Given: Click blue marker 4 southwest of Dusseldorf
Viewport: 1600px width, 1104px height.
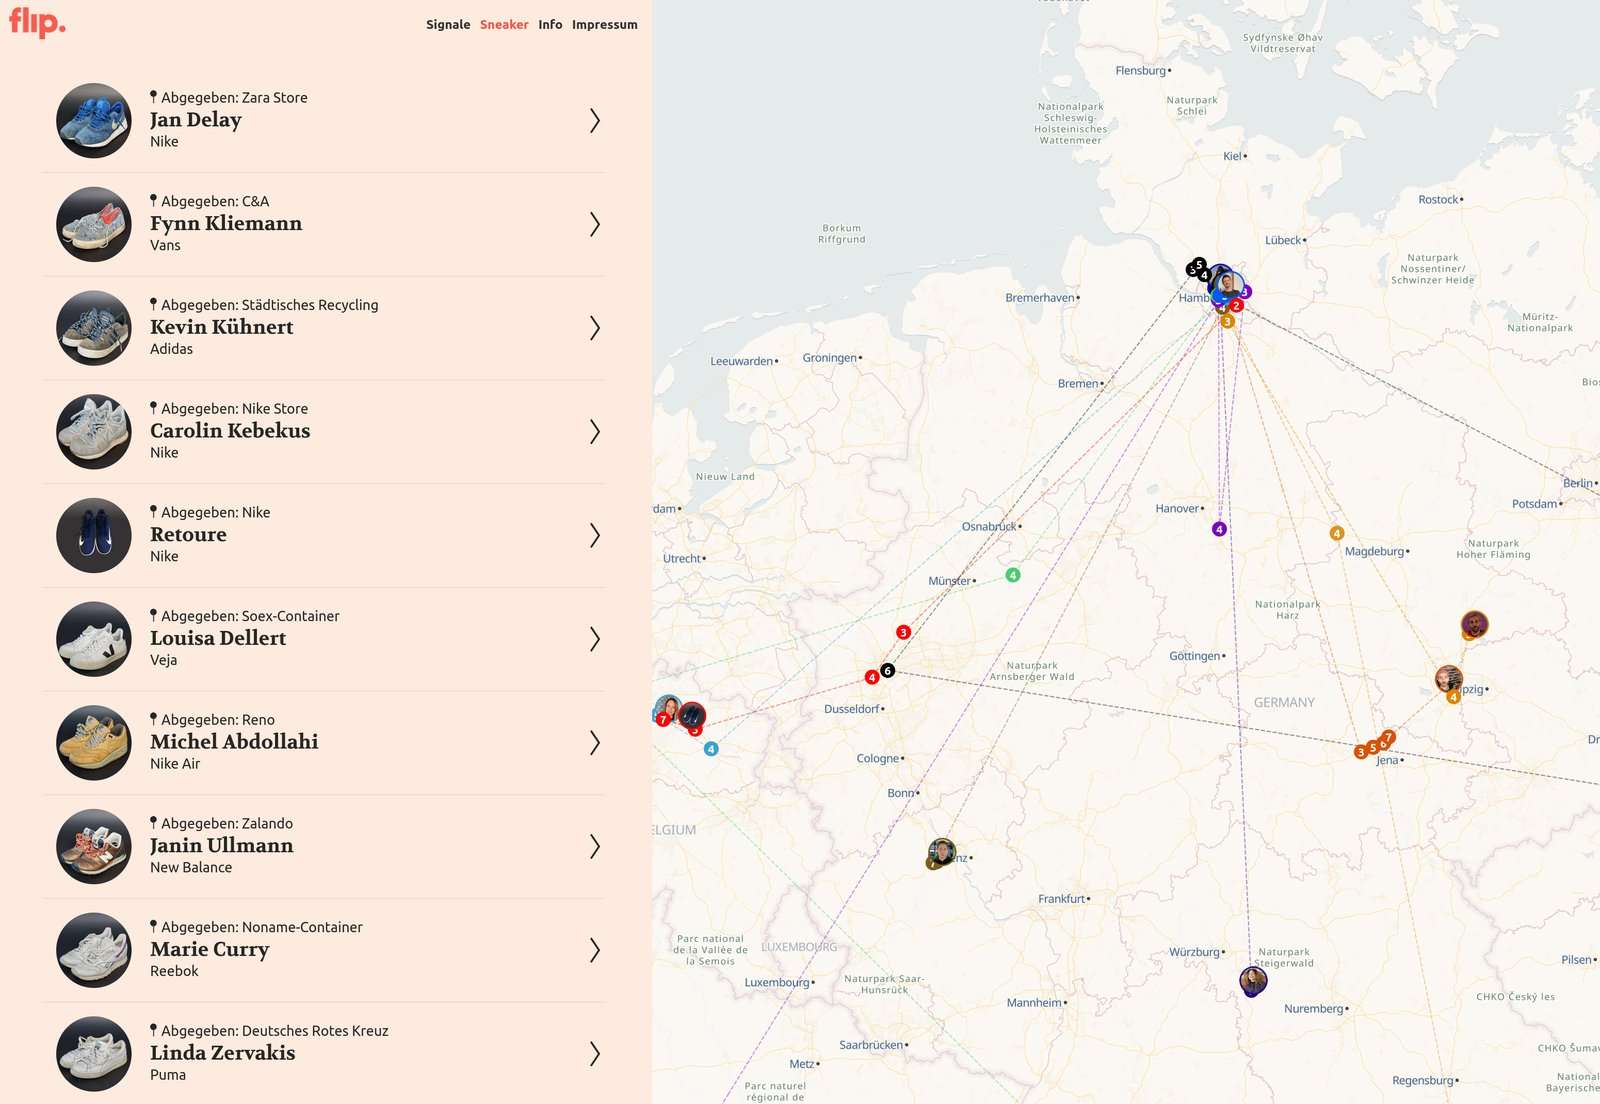Looking at the screenshot, I should pyautogui.click(x=711, y=749).
